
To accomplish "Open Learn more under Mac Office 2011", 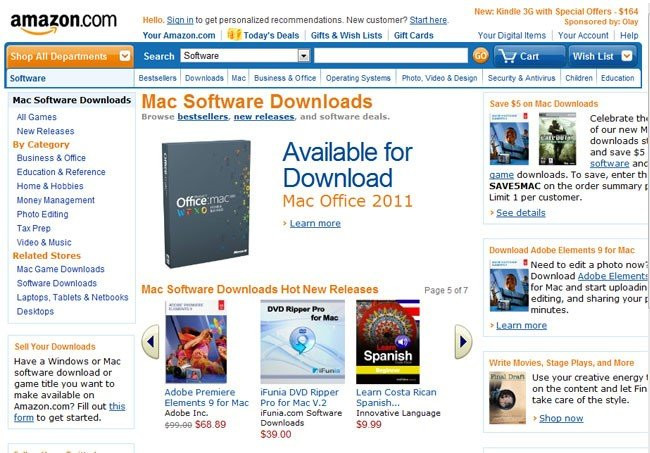I will tap(315, 223).
